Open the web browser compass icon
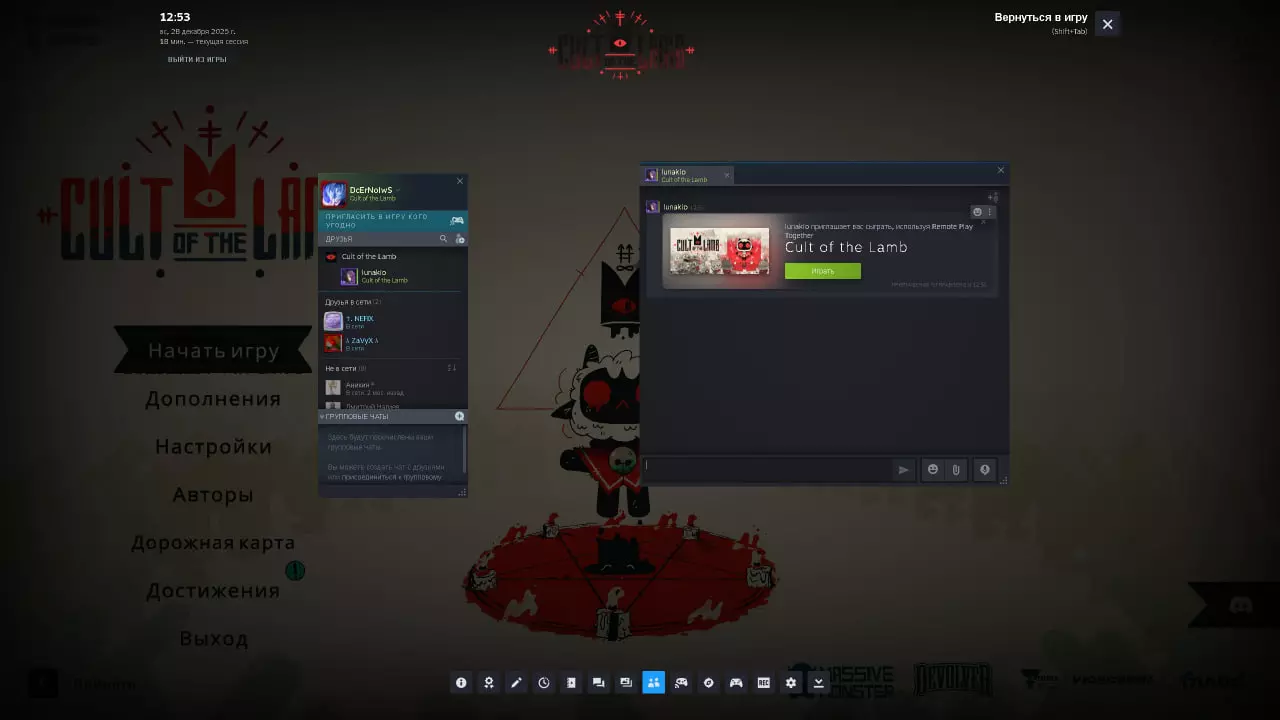Image resolution: width=1280 pixels, height=720 pixels. click(x=708, y=683)
